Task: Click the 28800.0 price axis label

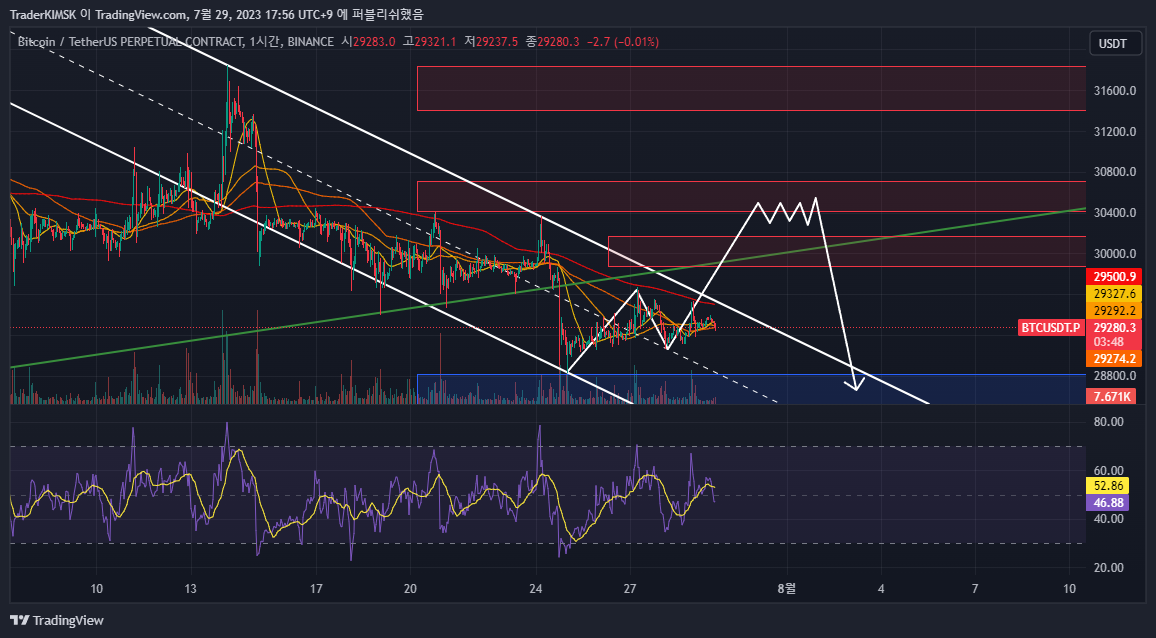Action: [1113, 375]
